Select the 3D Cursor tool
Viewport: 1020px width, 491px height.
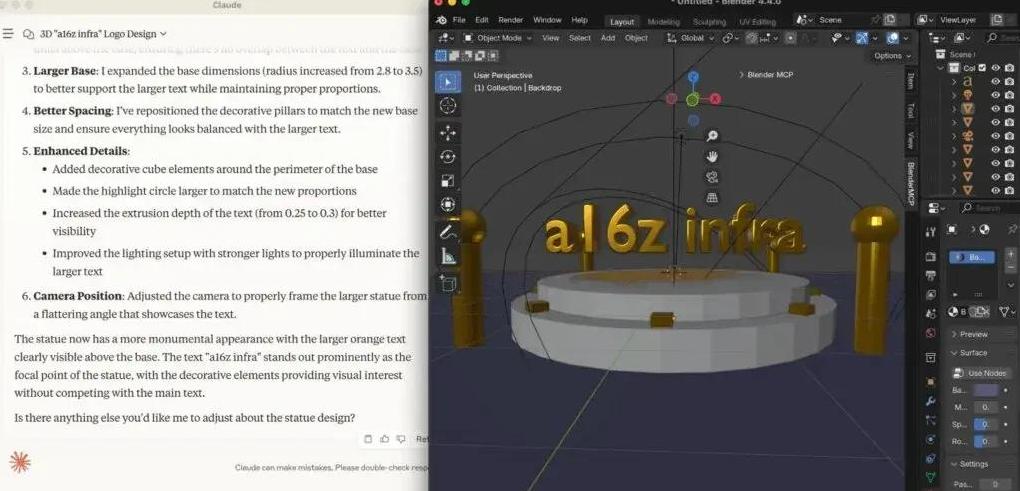pos(448,105)
